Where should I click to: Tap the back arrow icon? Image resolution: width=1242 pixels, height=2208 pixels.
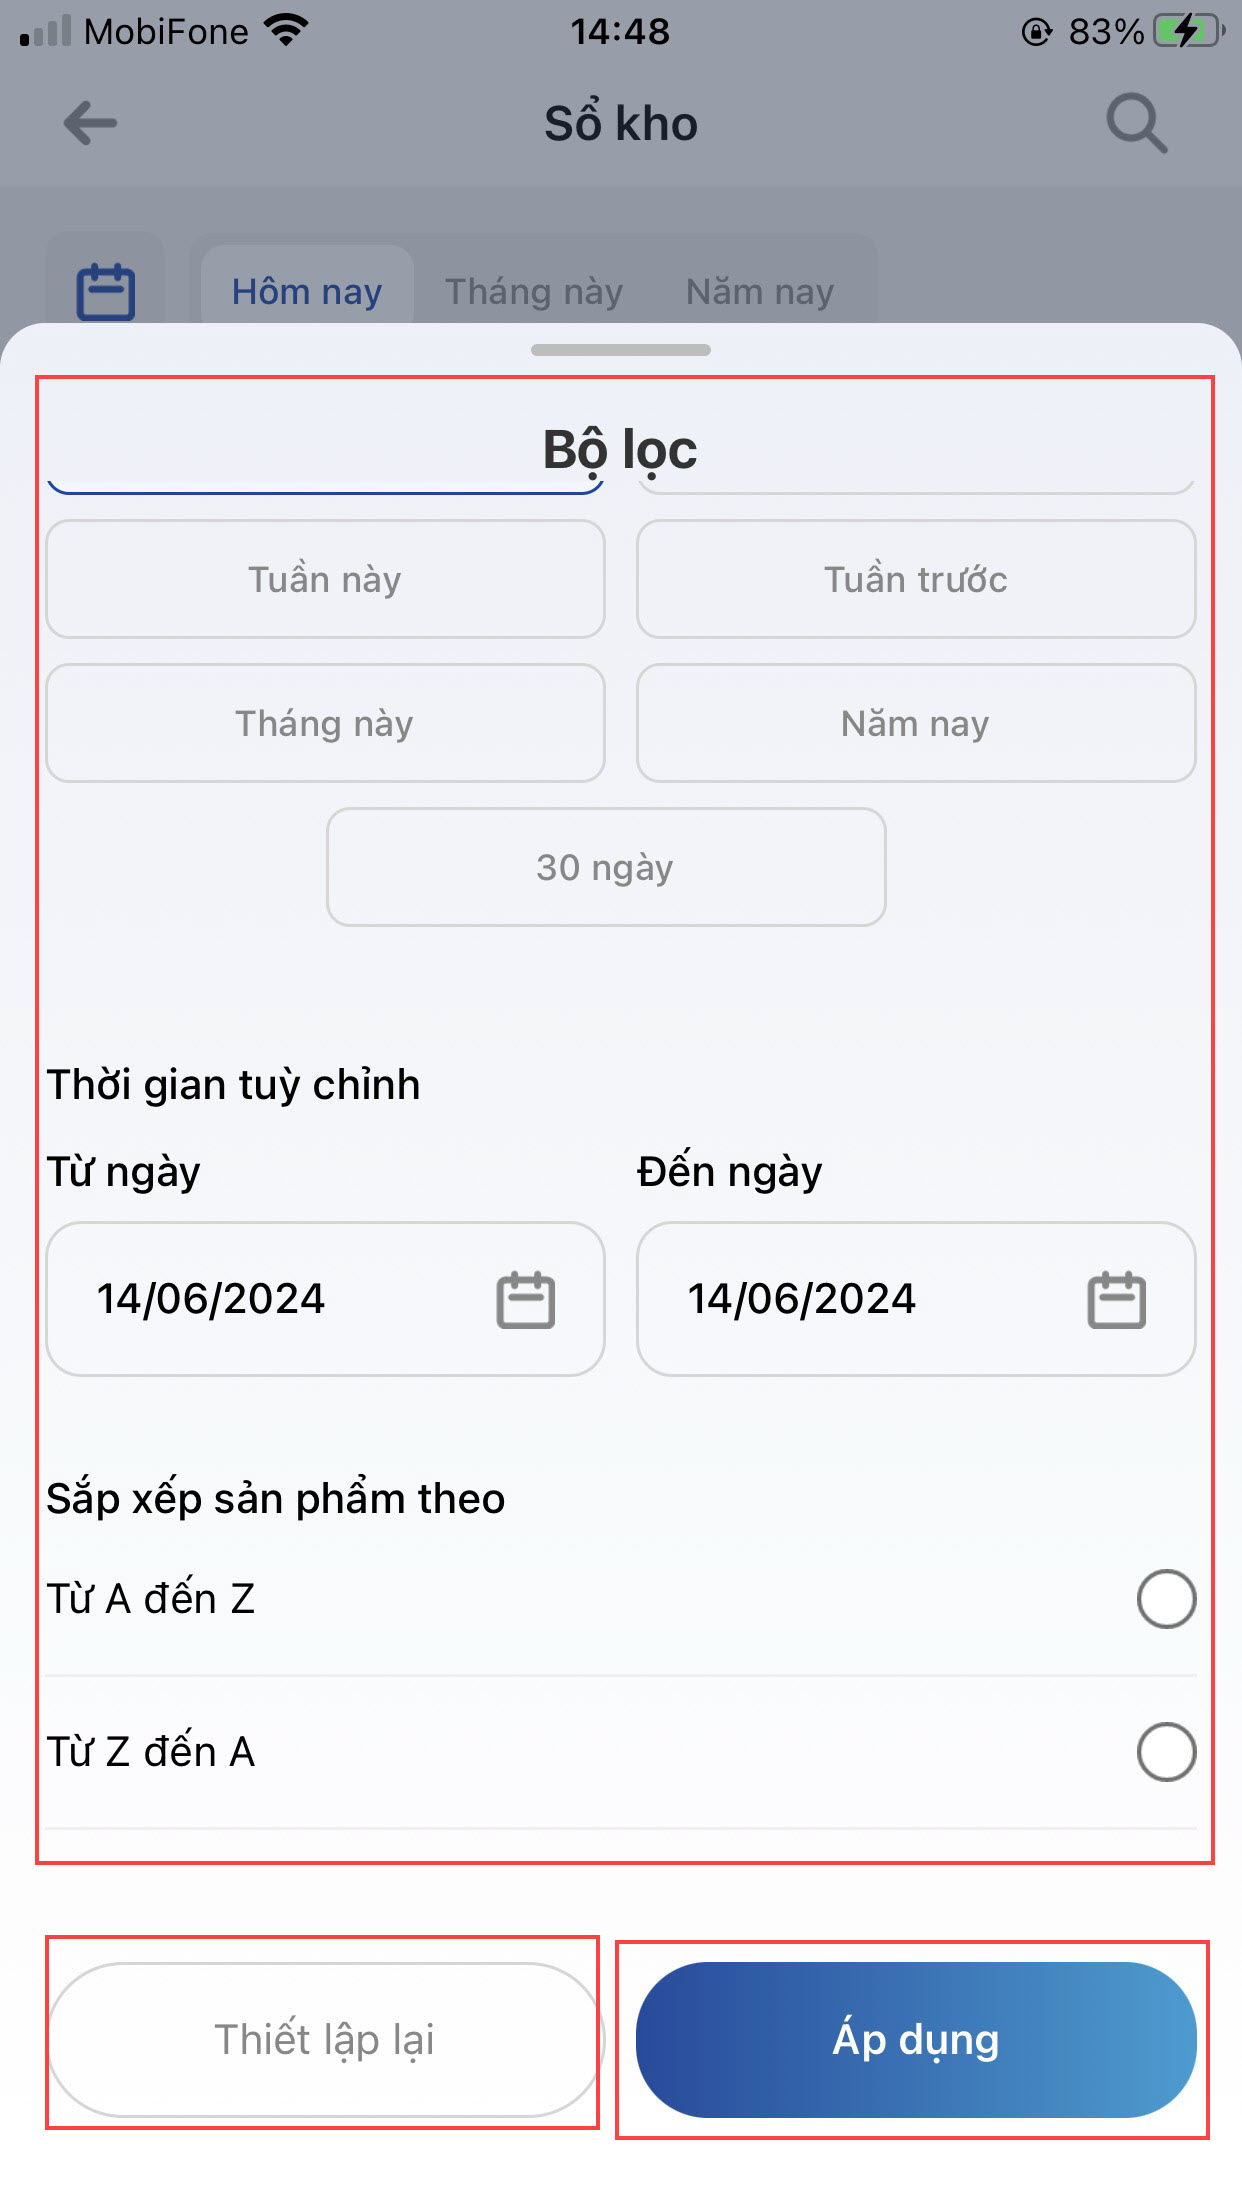coord(90,124)
